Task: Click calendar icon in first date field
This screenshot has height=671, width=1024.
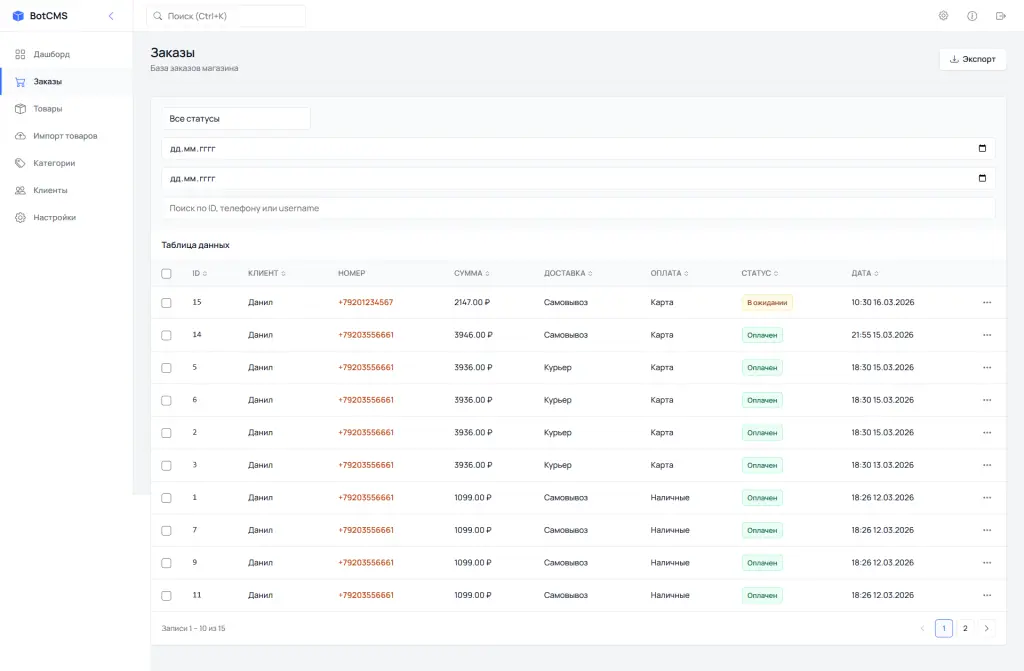Action: (982, 149)
